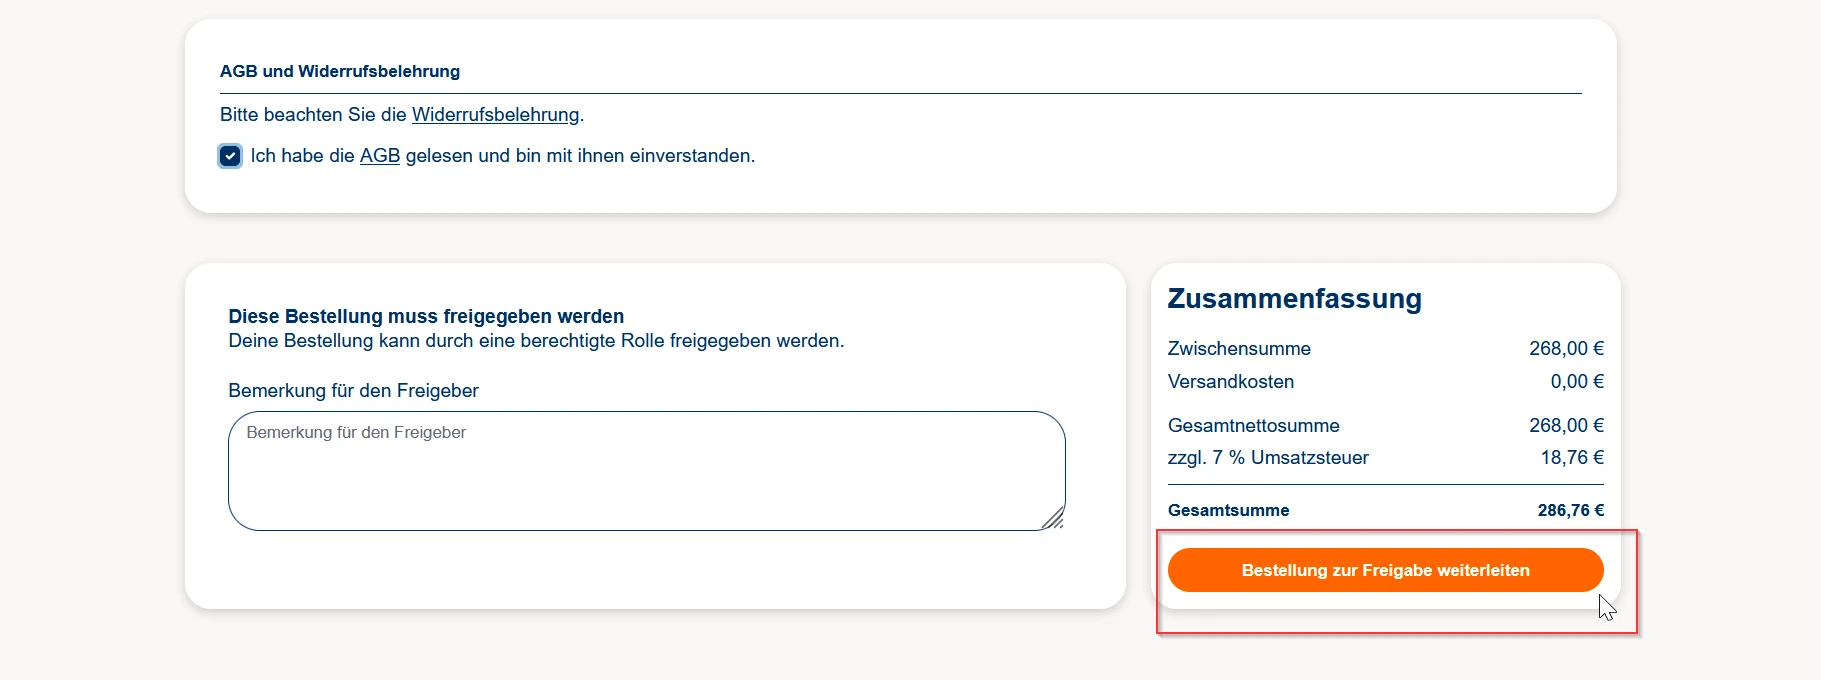
Task: Click the Versandkosten label
Action: pos(1231,382)
